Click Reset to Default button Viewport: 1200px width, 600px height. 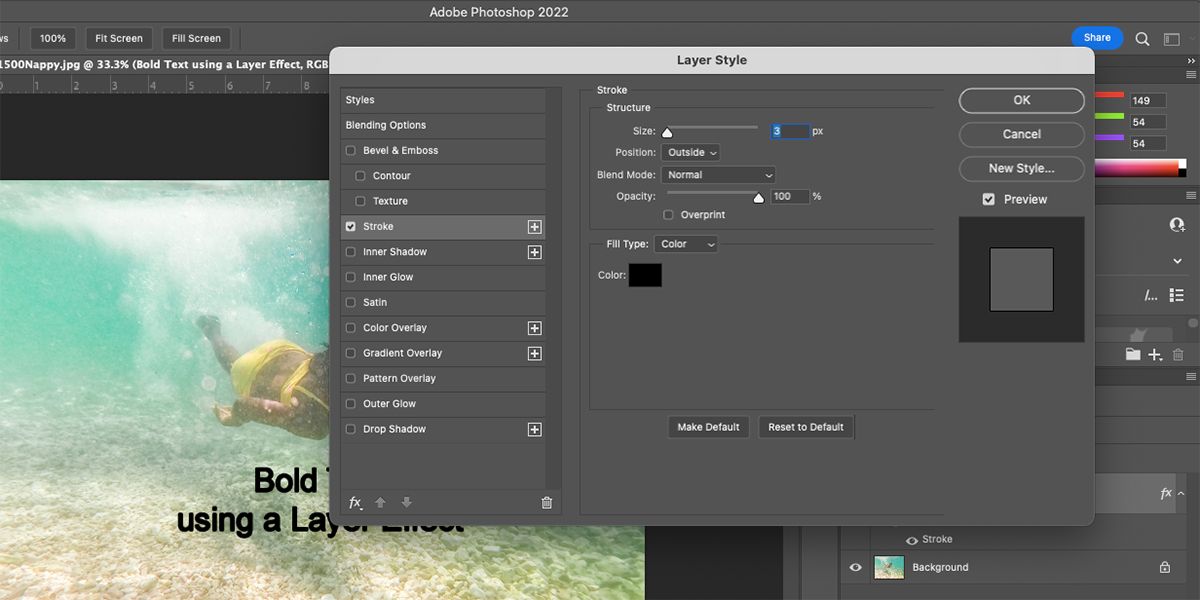coord(806,427)
